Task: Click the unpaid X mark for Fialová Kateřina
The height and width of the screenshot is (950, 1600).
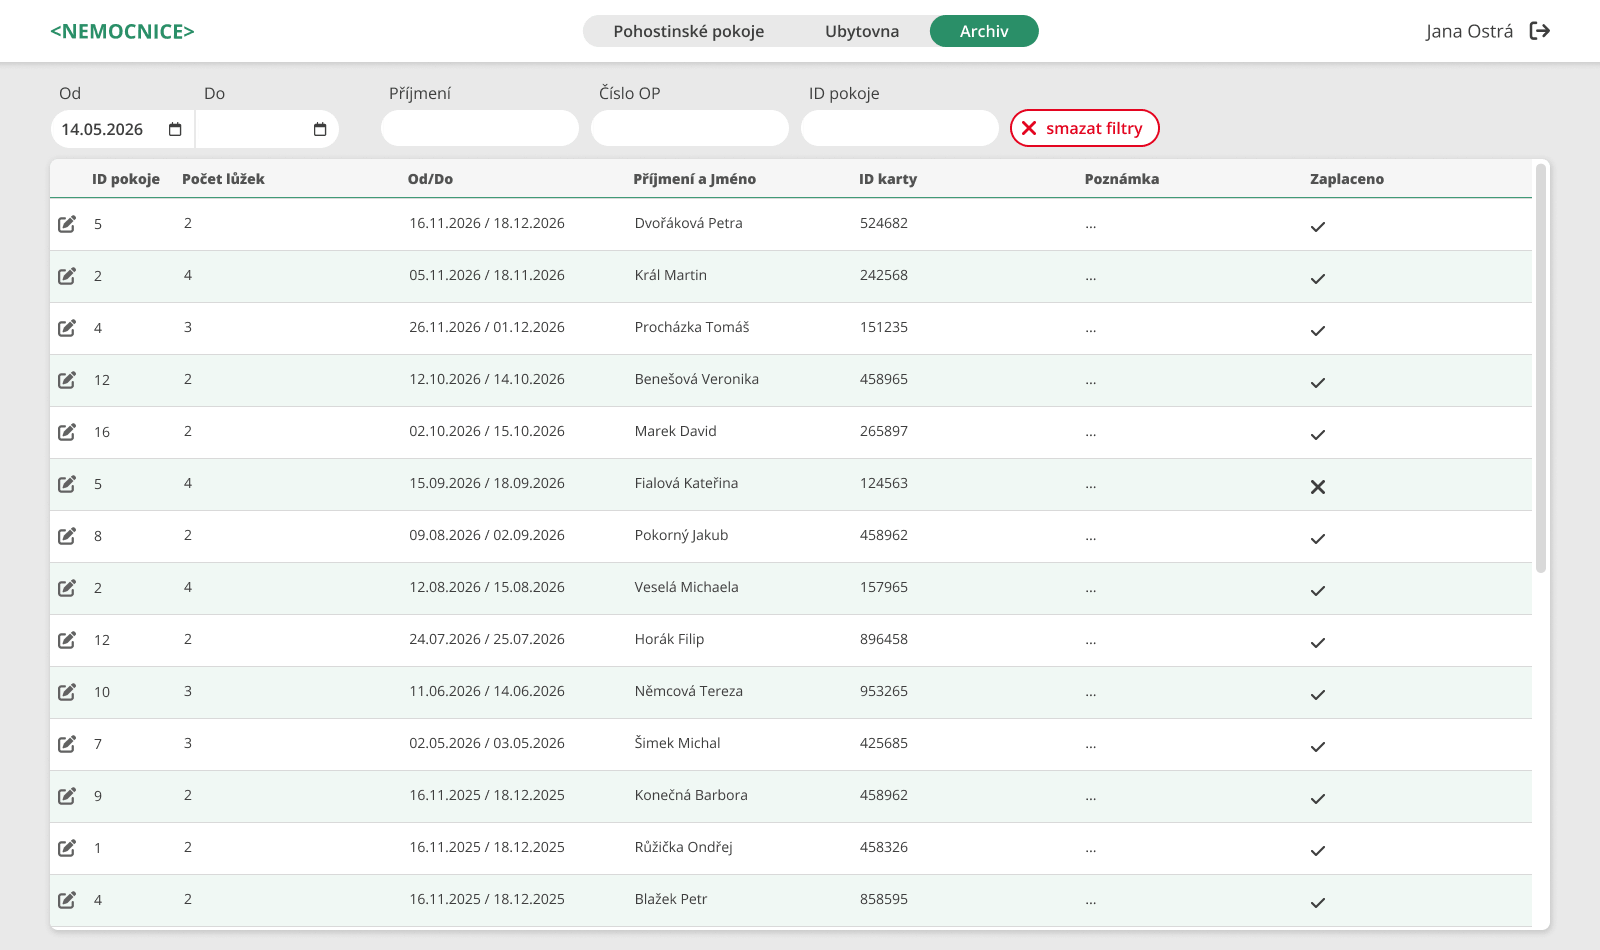Action: [1318, 487]
